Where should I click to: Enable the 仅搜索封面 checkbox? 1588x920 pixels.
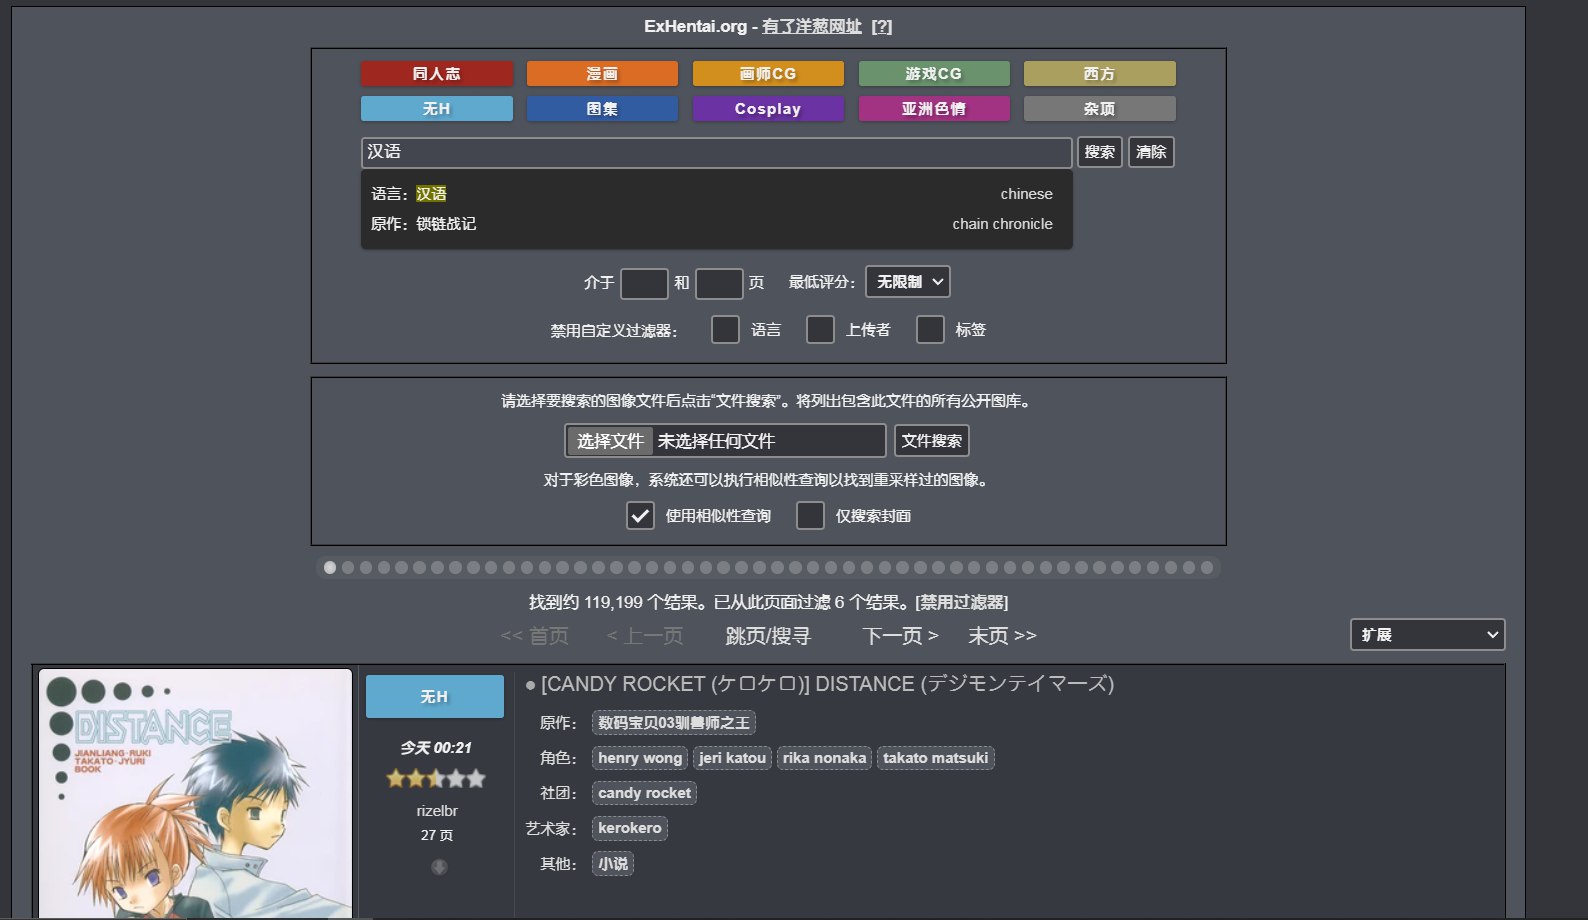[810, 515]
